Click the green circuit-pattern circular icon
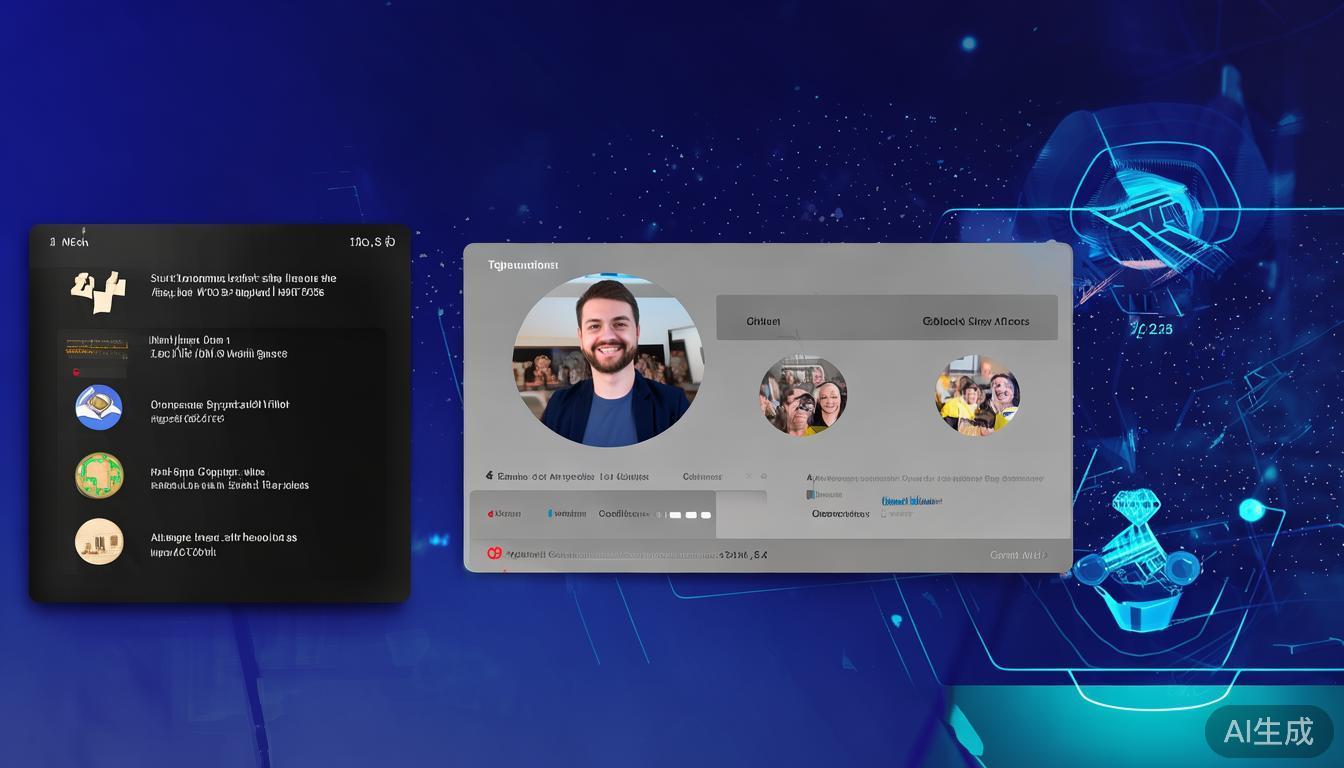This screenshot has width=1344, height=768. tap(99, 476)
